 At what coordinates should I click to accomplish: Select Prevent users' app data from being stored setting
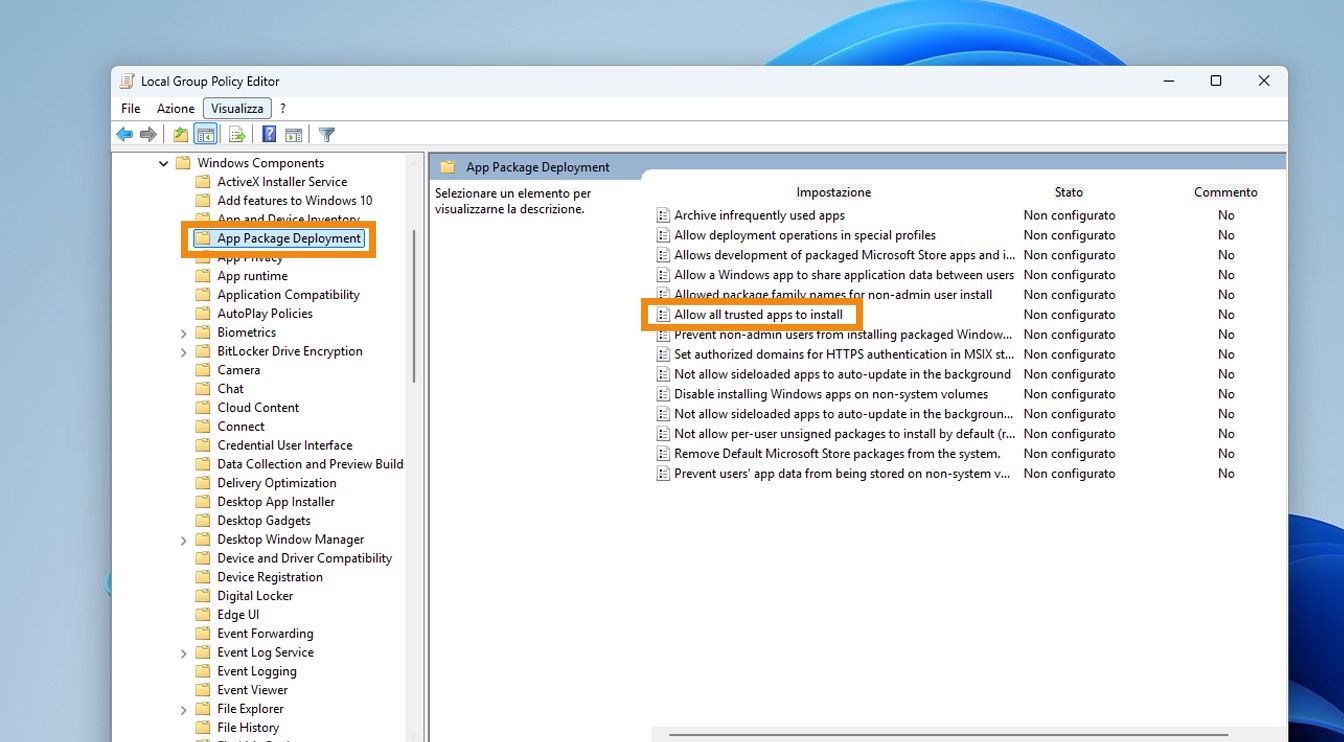[x=842, y=474]
